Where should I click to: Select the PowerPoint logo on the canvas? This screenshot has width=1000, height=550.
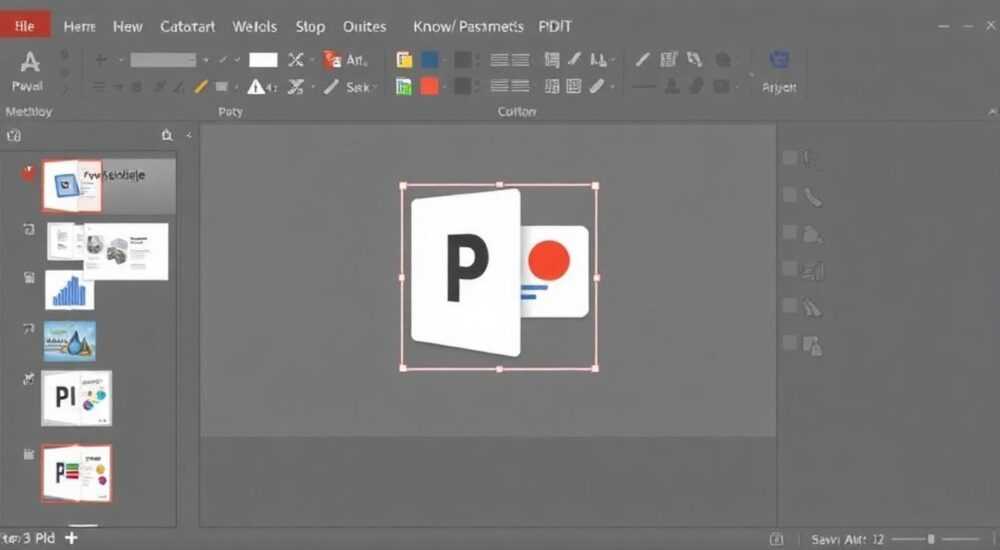pyautogui.click(x=499, y=277)
